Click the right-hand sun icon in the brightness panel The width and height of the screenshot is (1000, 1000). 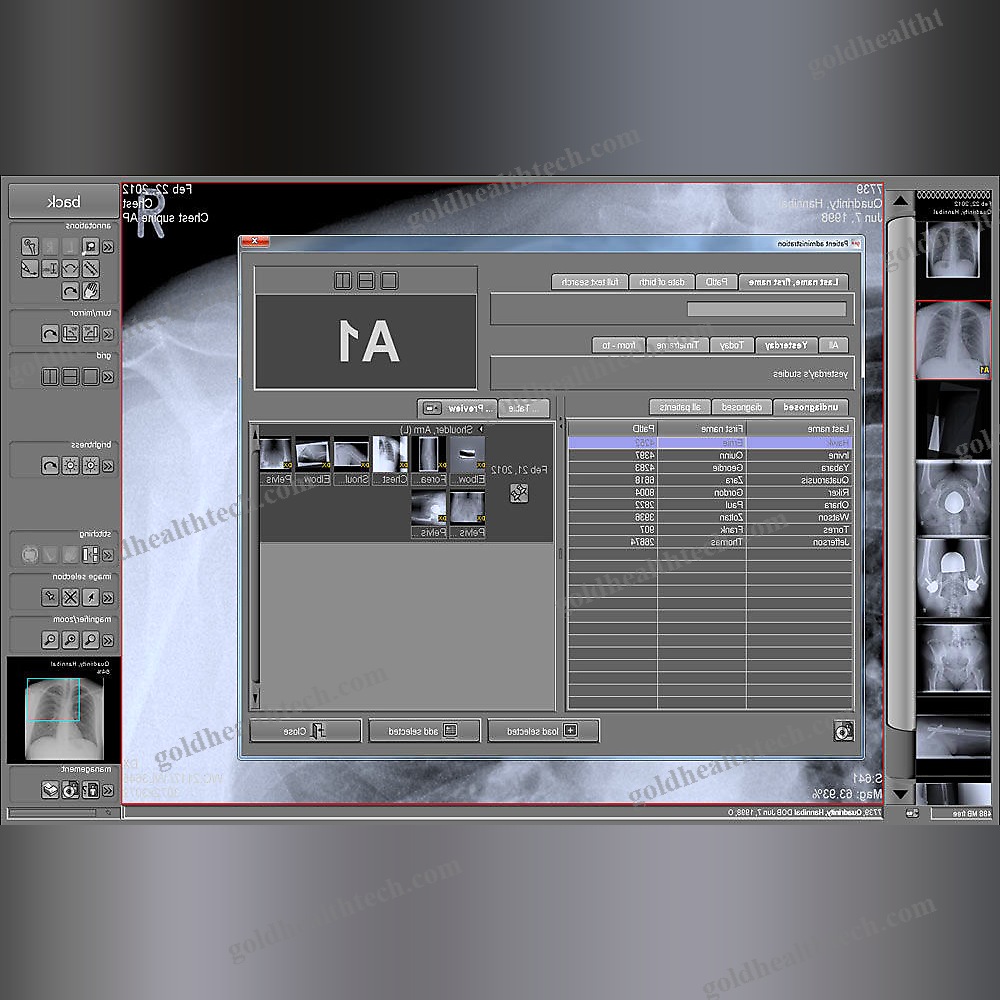click(x=91, y=466)
